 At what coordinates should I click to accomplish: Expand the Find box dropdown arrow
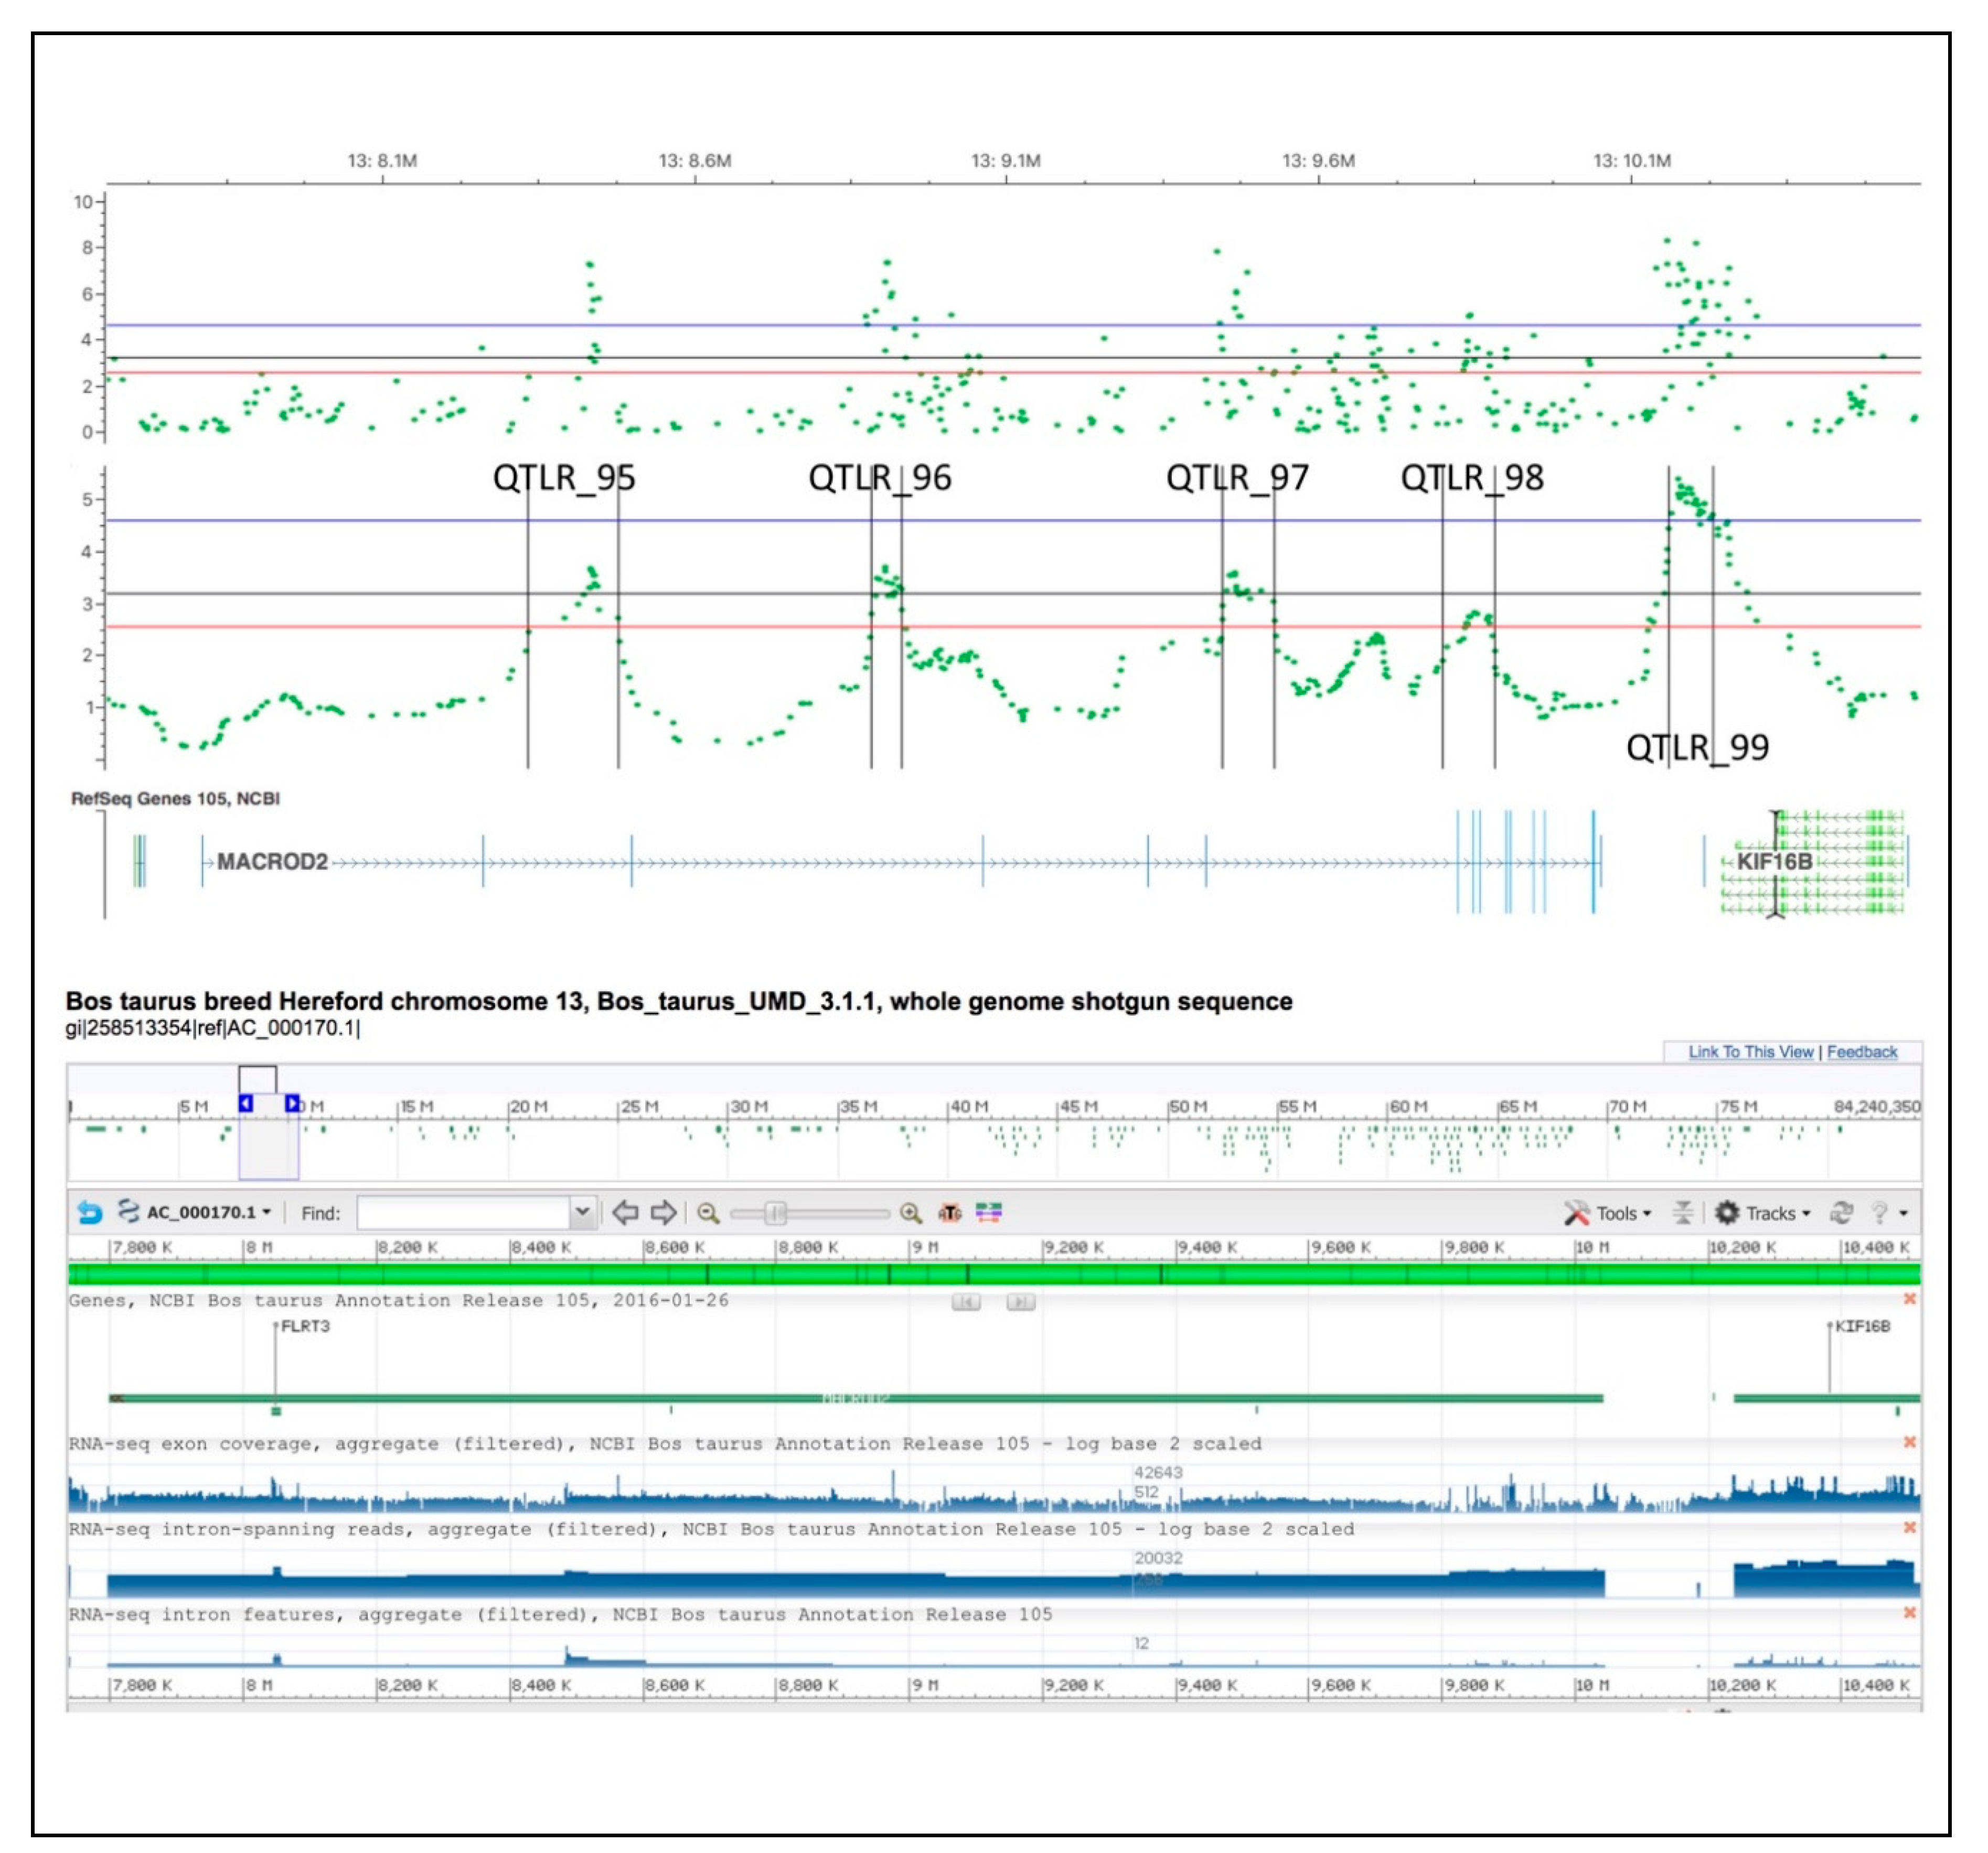point(582,1213)
